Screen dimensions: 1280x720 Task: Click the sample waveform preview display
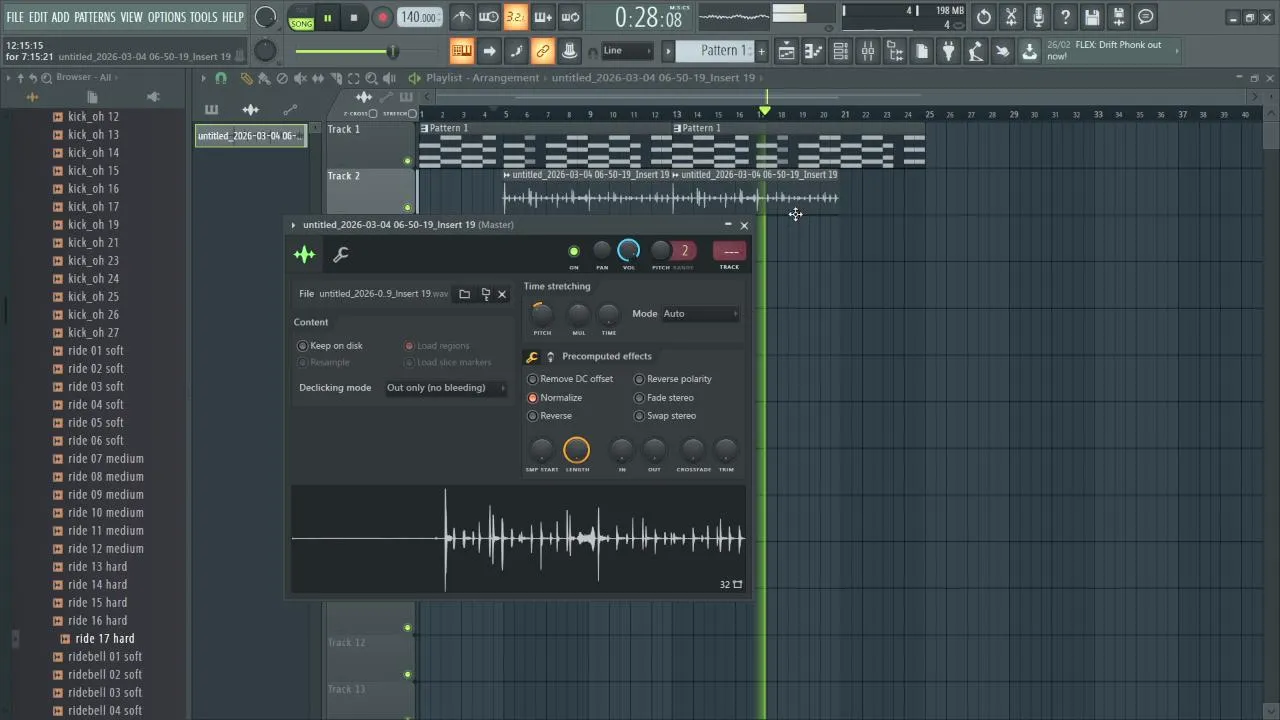(x=518, y=539)
